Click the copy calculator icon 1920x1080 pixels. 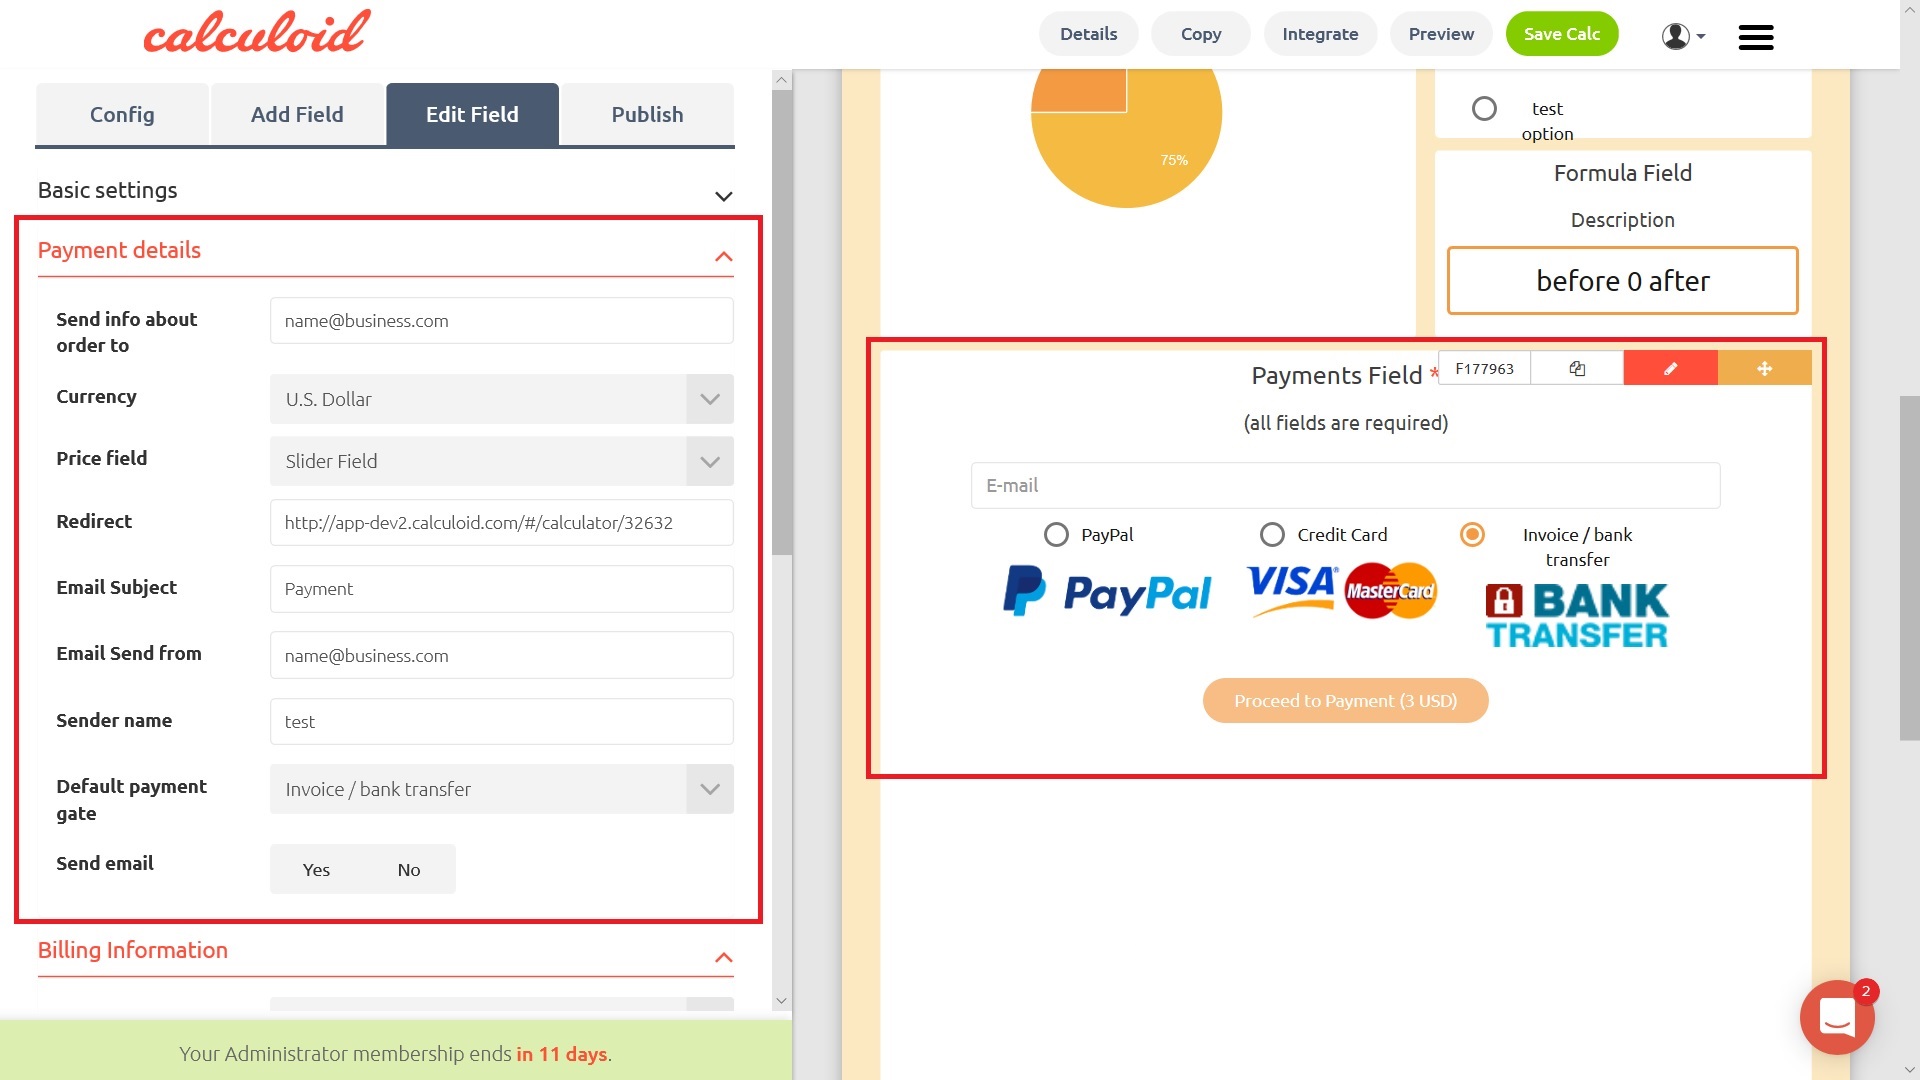[x=1201, y=33]
